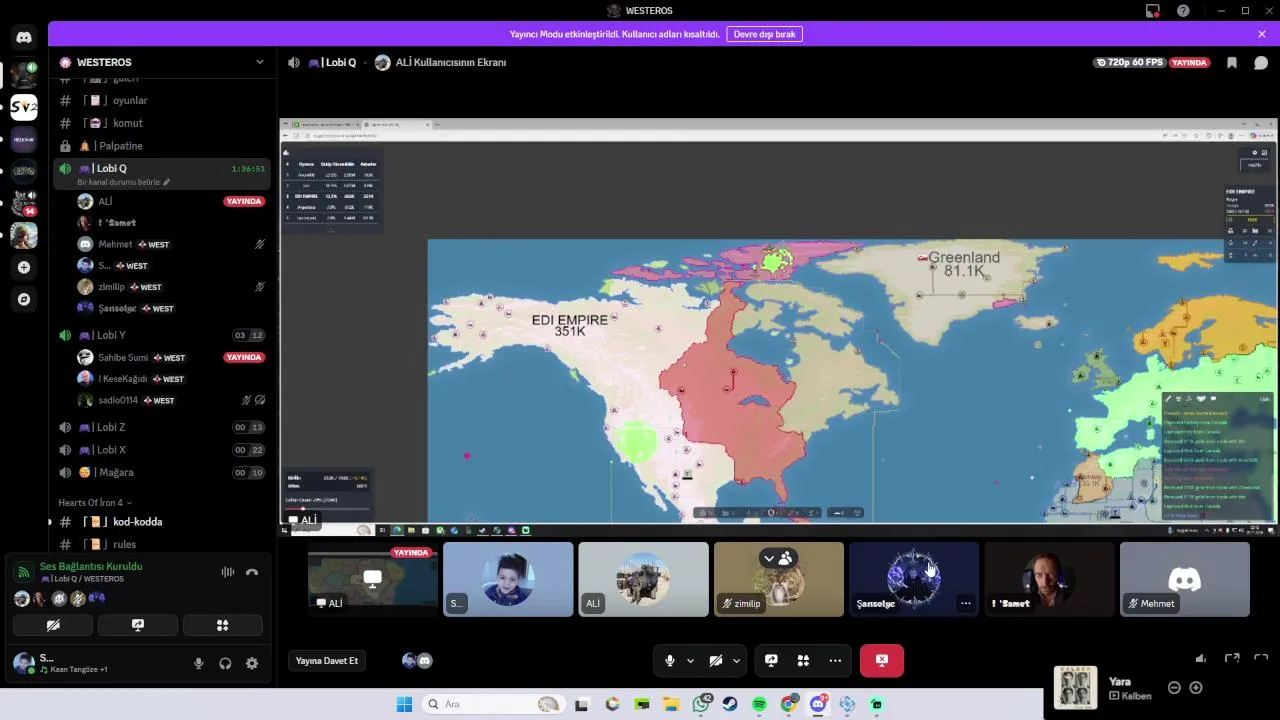Open stream quality 720p 60 FPS menu
Screen dimensions: 1280x720
[x=1130, y=62]
